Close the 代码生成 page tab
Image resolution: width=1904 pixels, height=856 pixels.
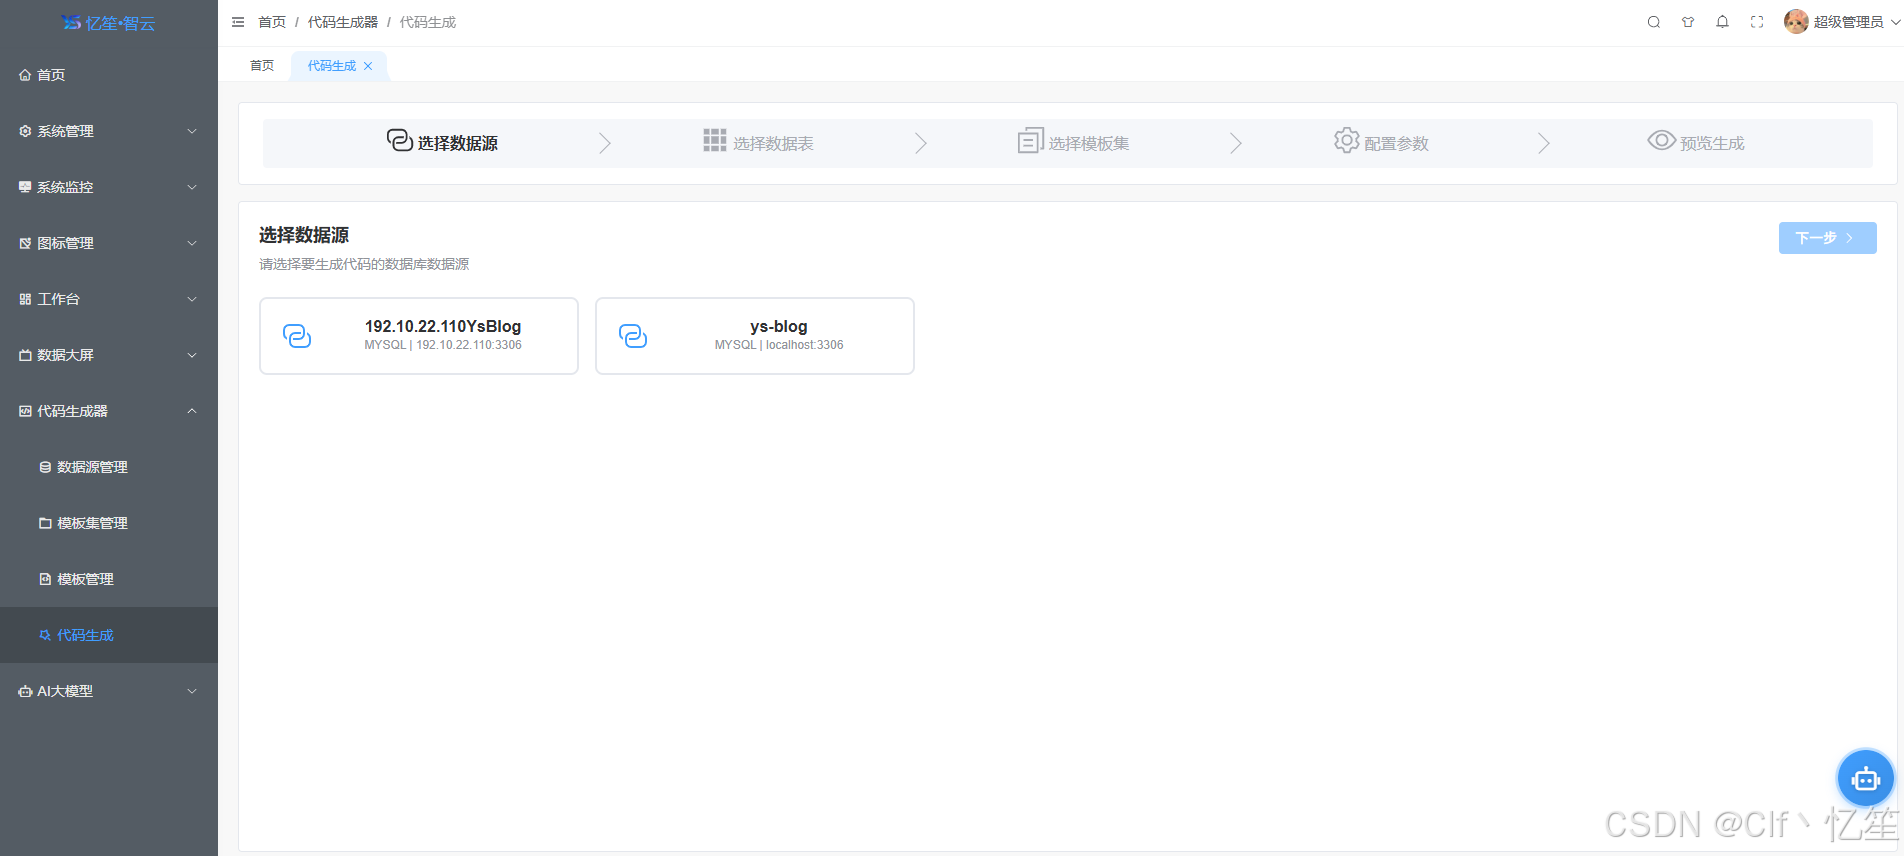pyautogui.click(x=368, y=66)
